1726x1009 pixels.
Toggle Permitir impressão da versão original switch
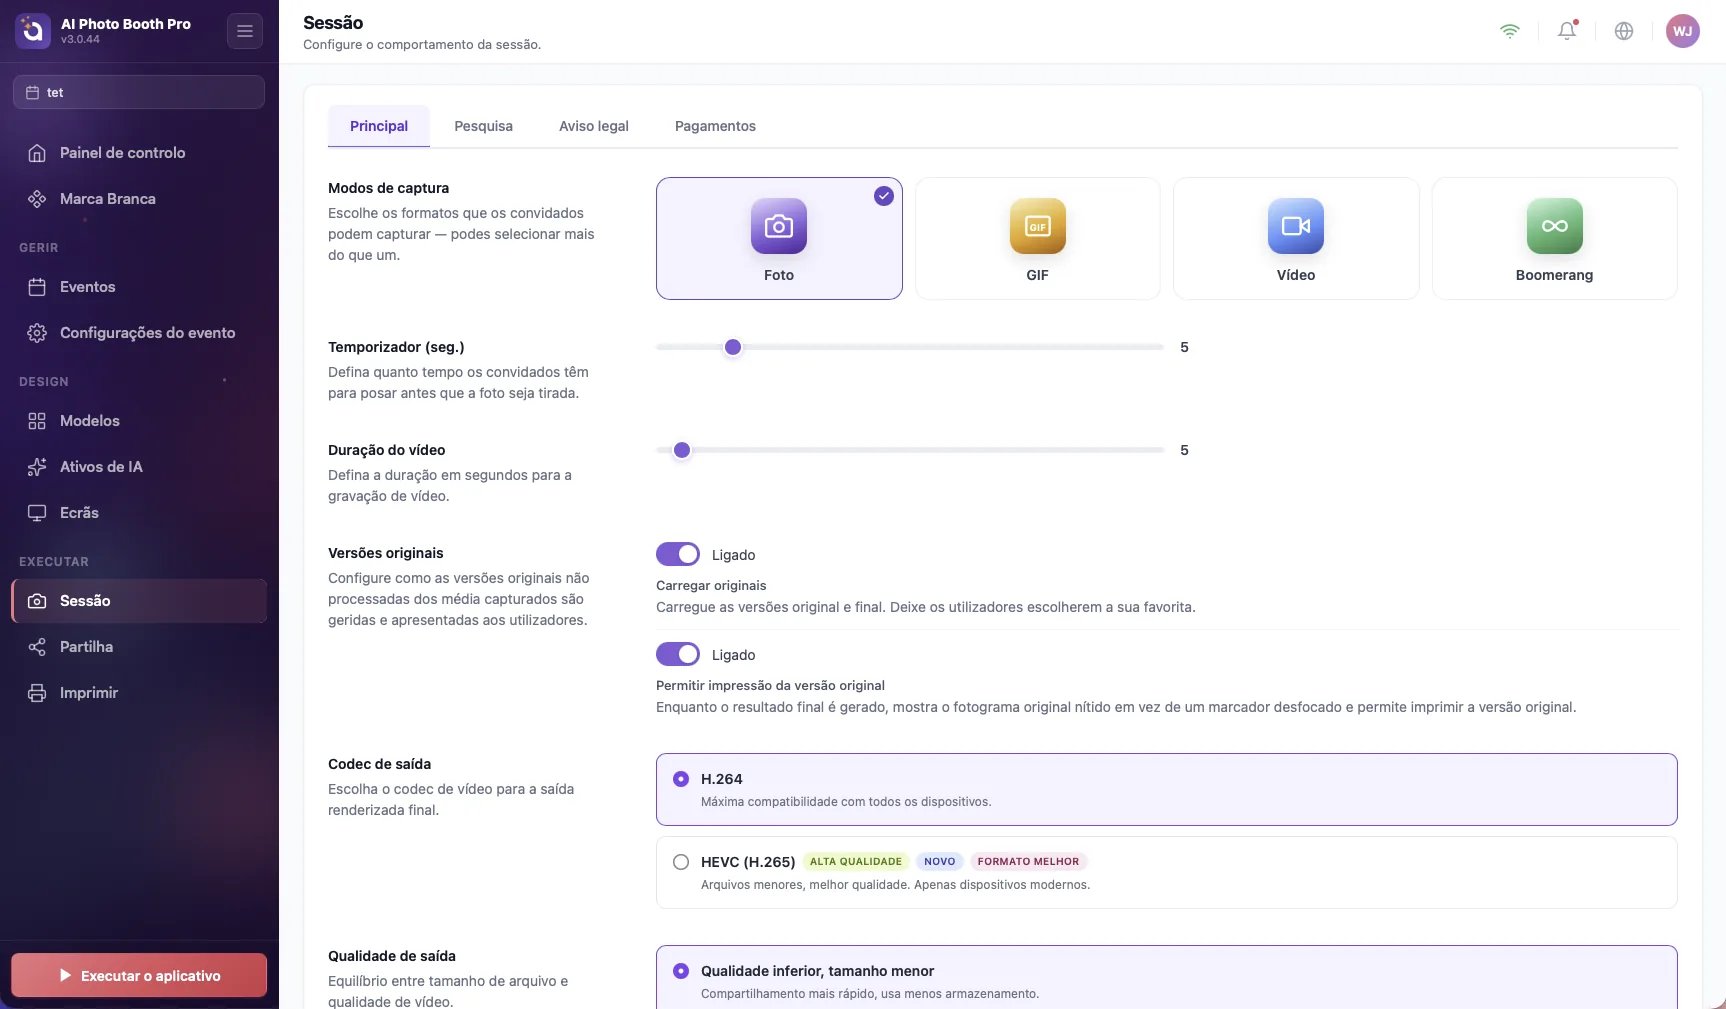[678, 654]
